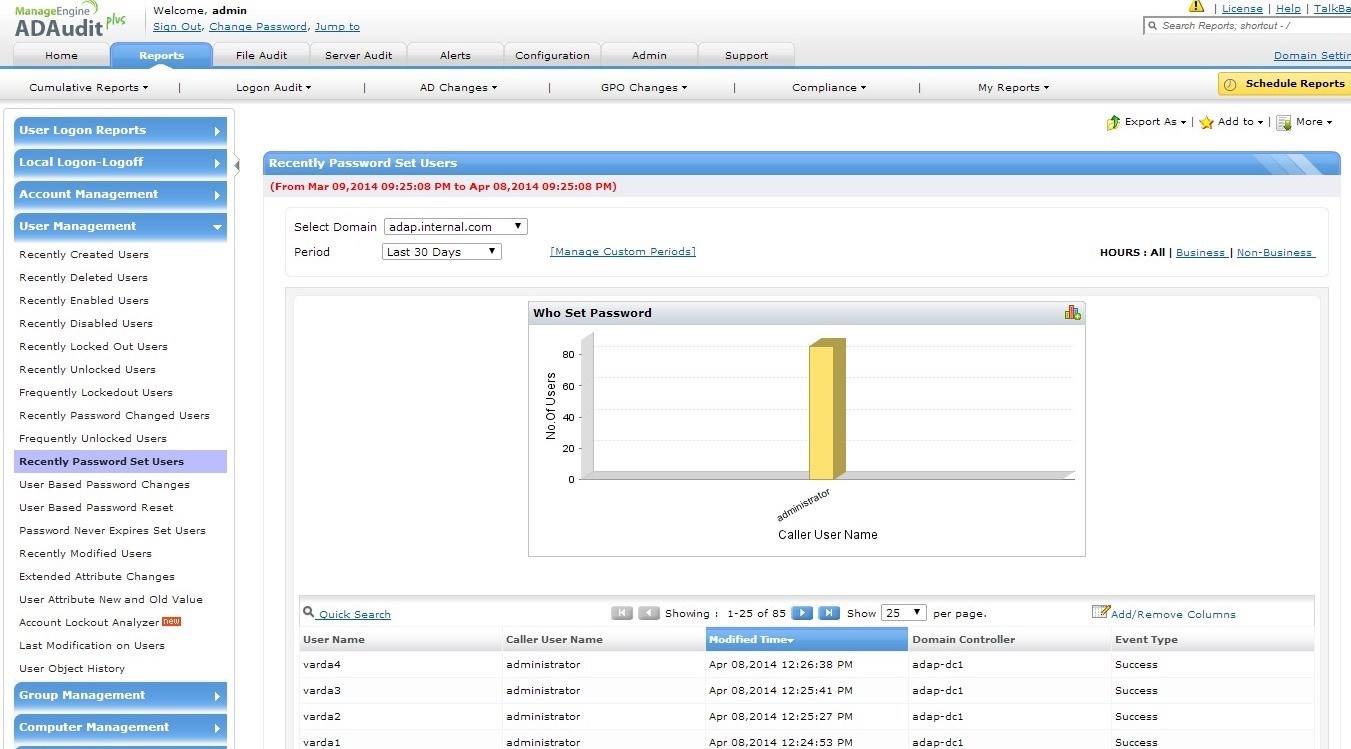Open the AD Changes menu

[458, 88]
